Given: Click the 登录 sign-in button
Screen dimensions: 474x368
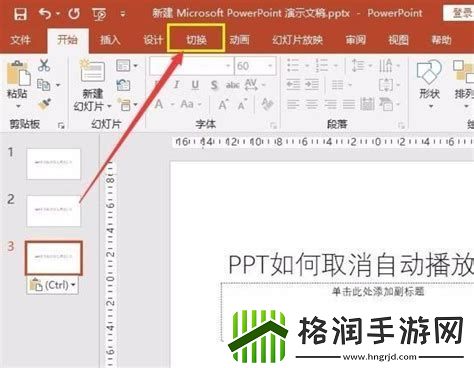Looking at the screenshot, I should (x=459, y=13).
